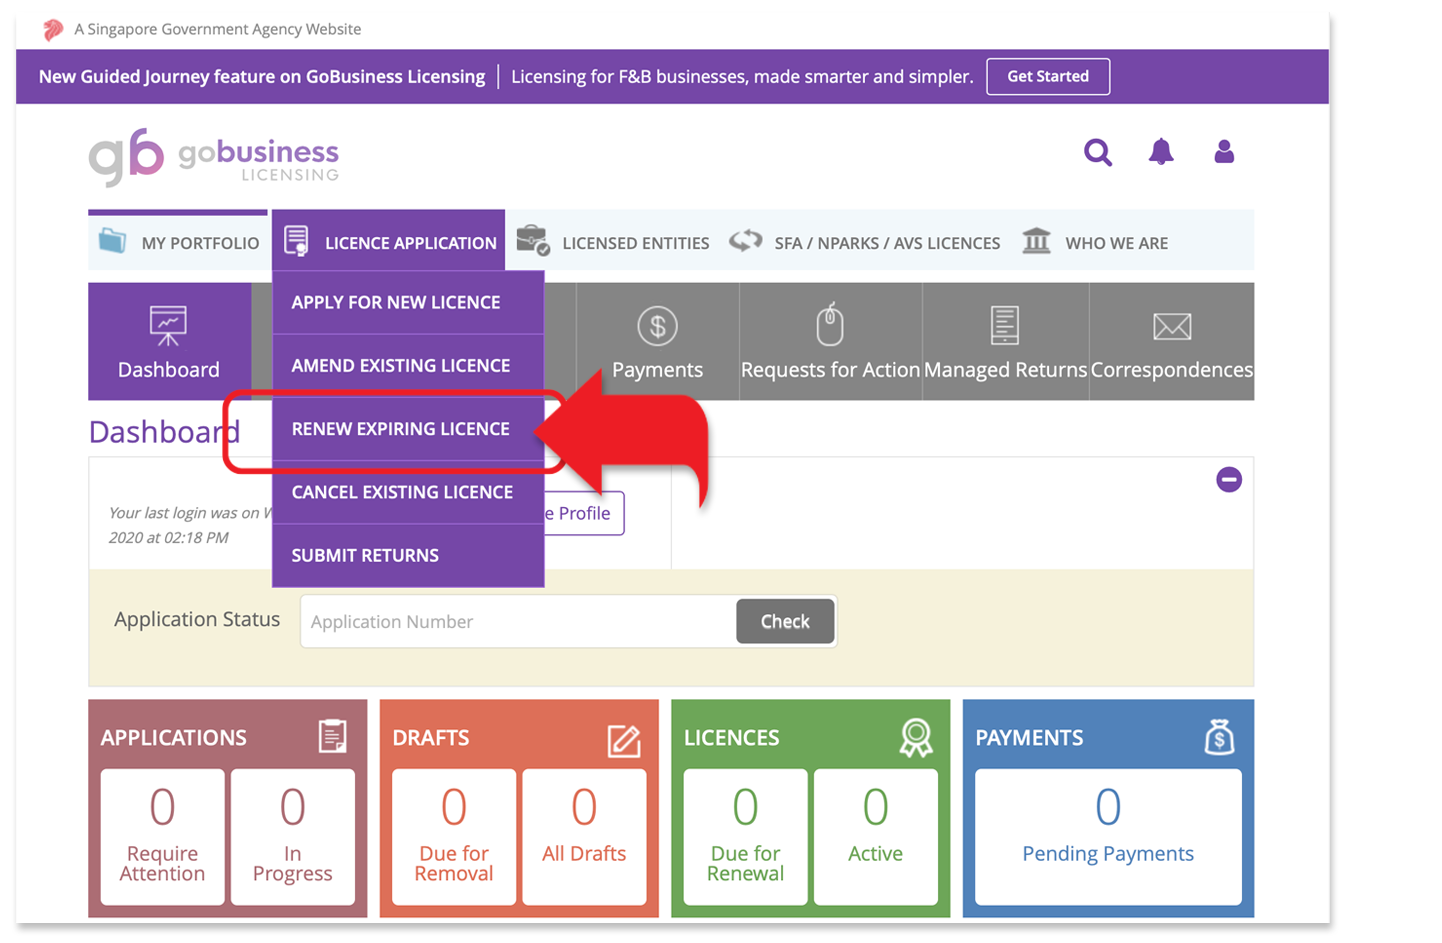This screenshot has height=943, width=1442.
Task: Open the user account icon
Action: [1224, 152]
